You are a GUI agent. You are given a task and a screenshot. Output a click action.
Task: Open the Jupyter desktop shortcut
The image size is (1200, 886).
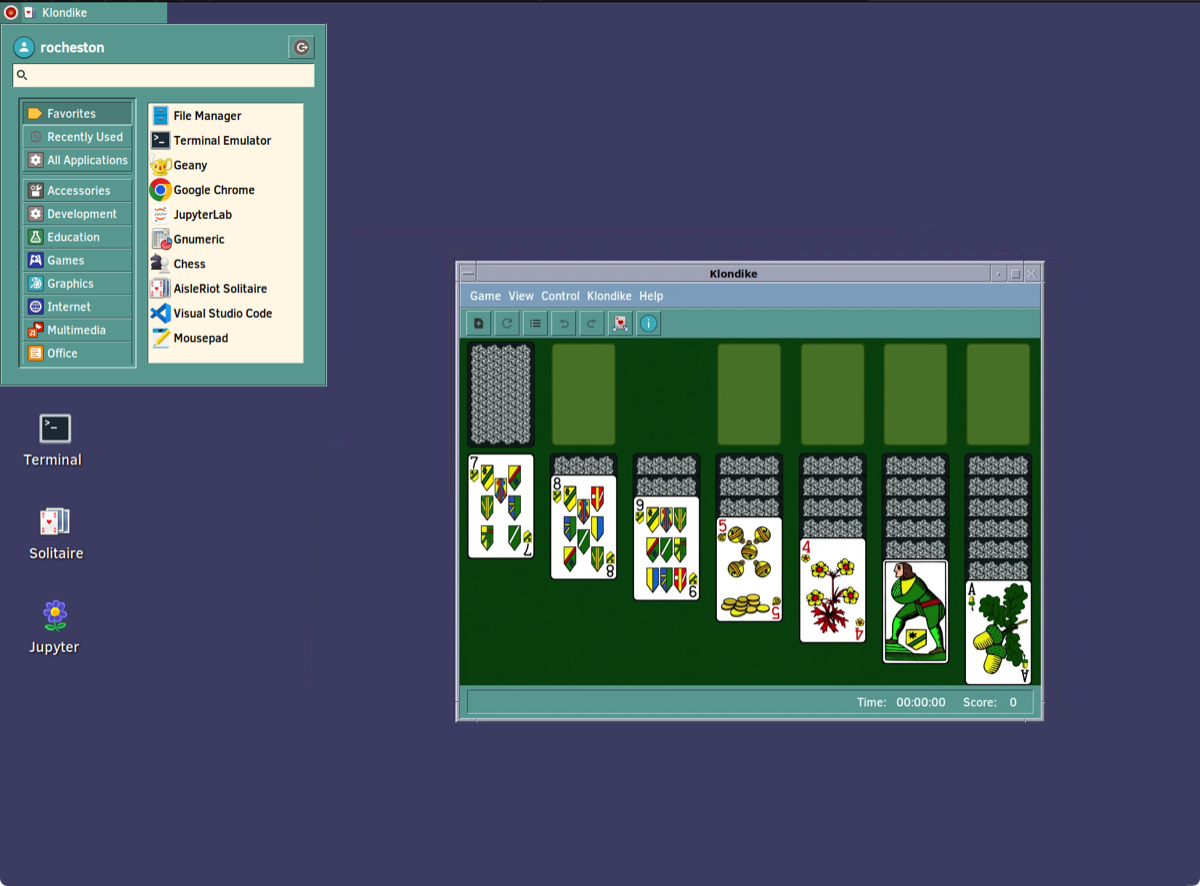(54, 625)
